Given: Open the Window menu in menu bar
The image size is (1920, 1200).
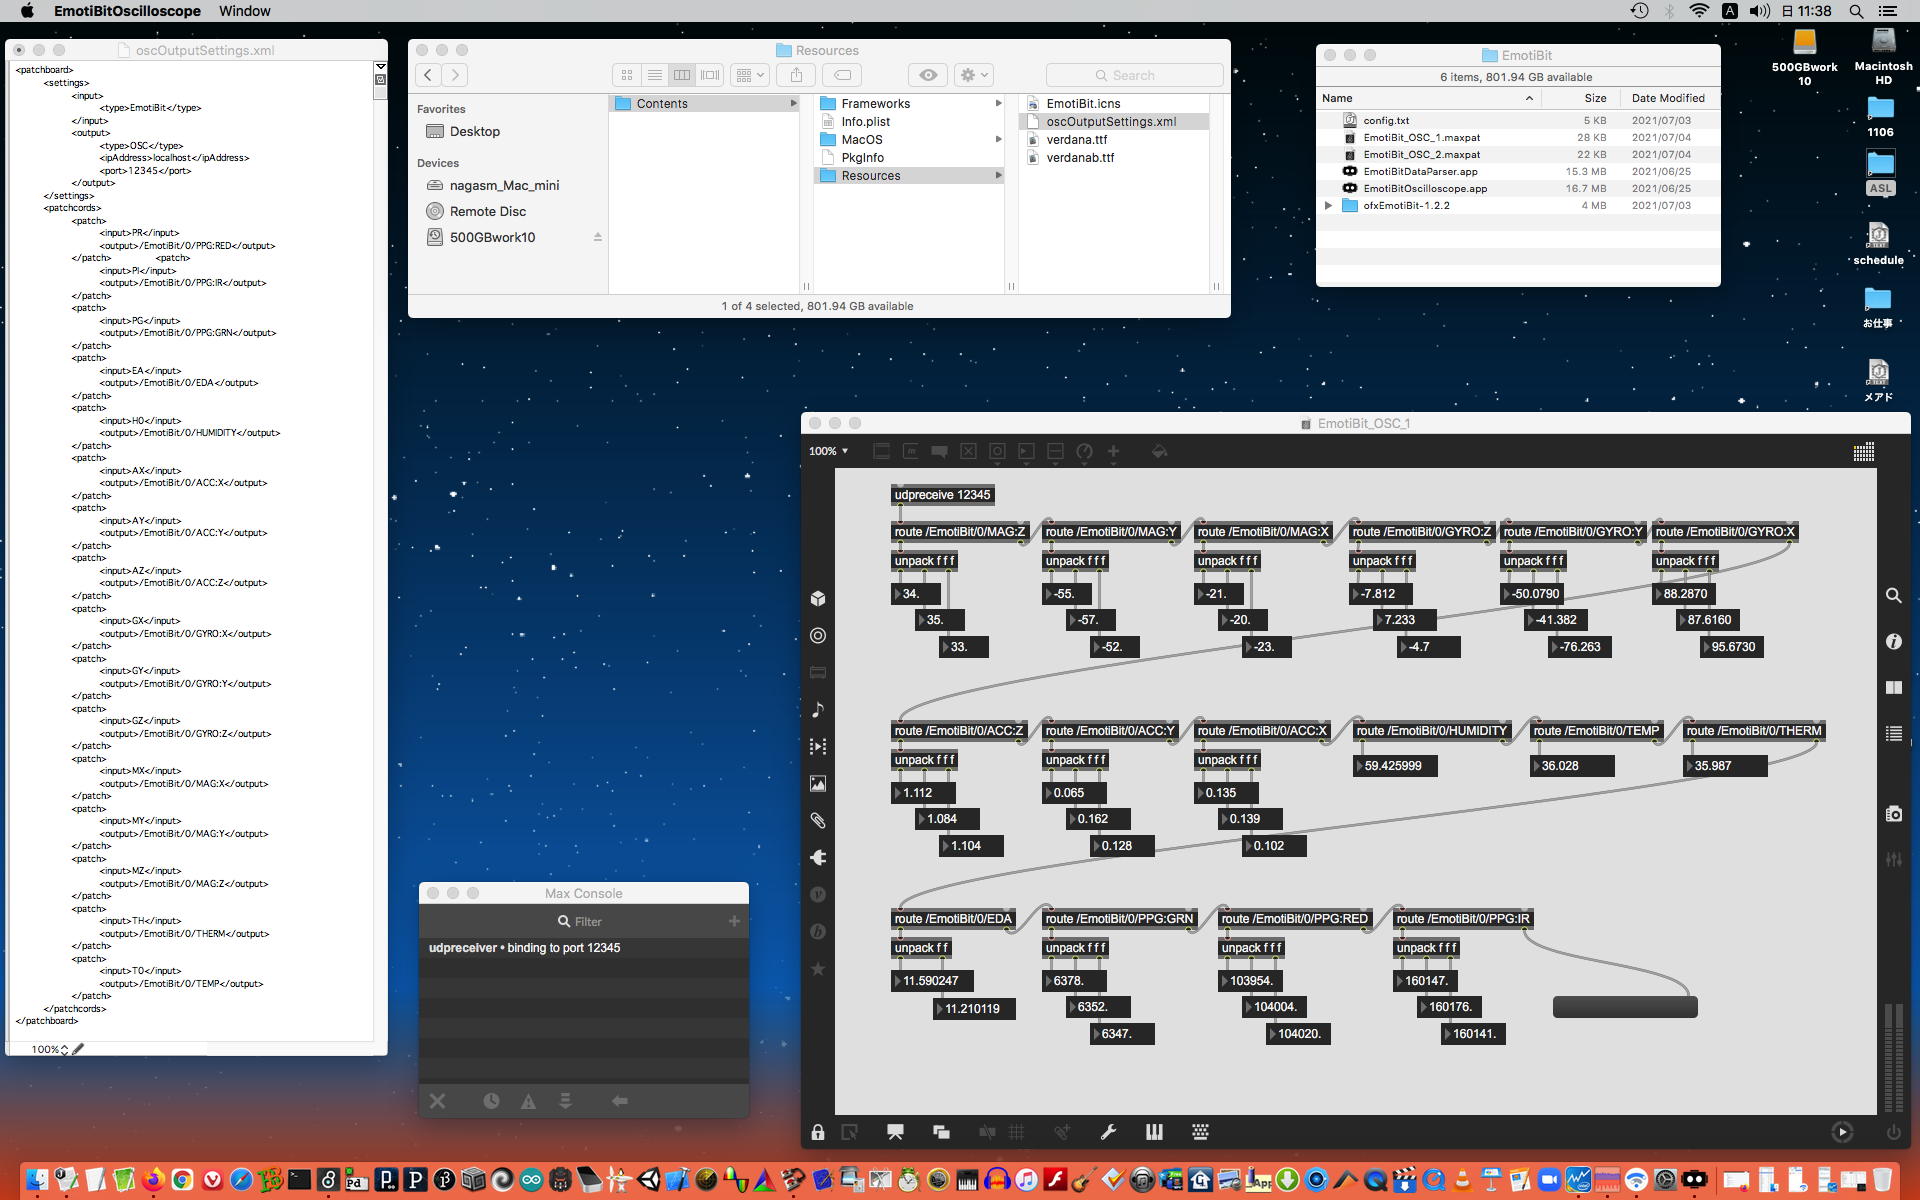Looking at the screenshot, I should click(x=244, y=11).
